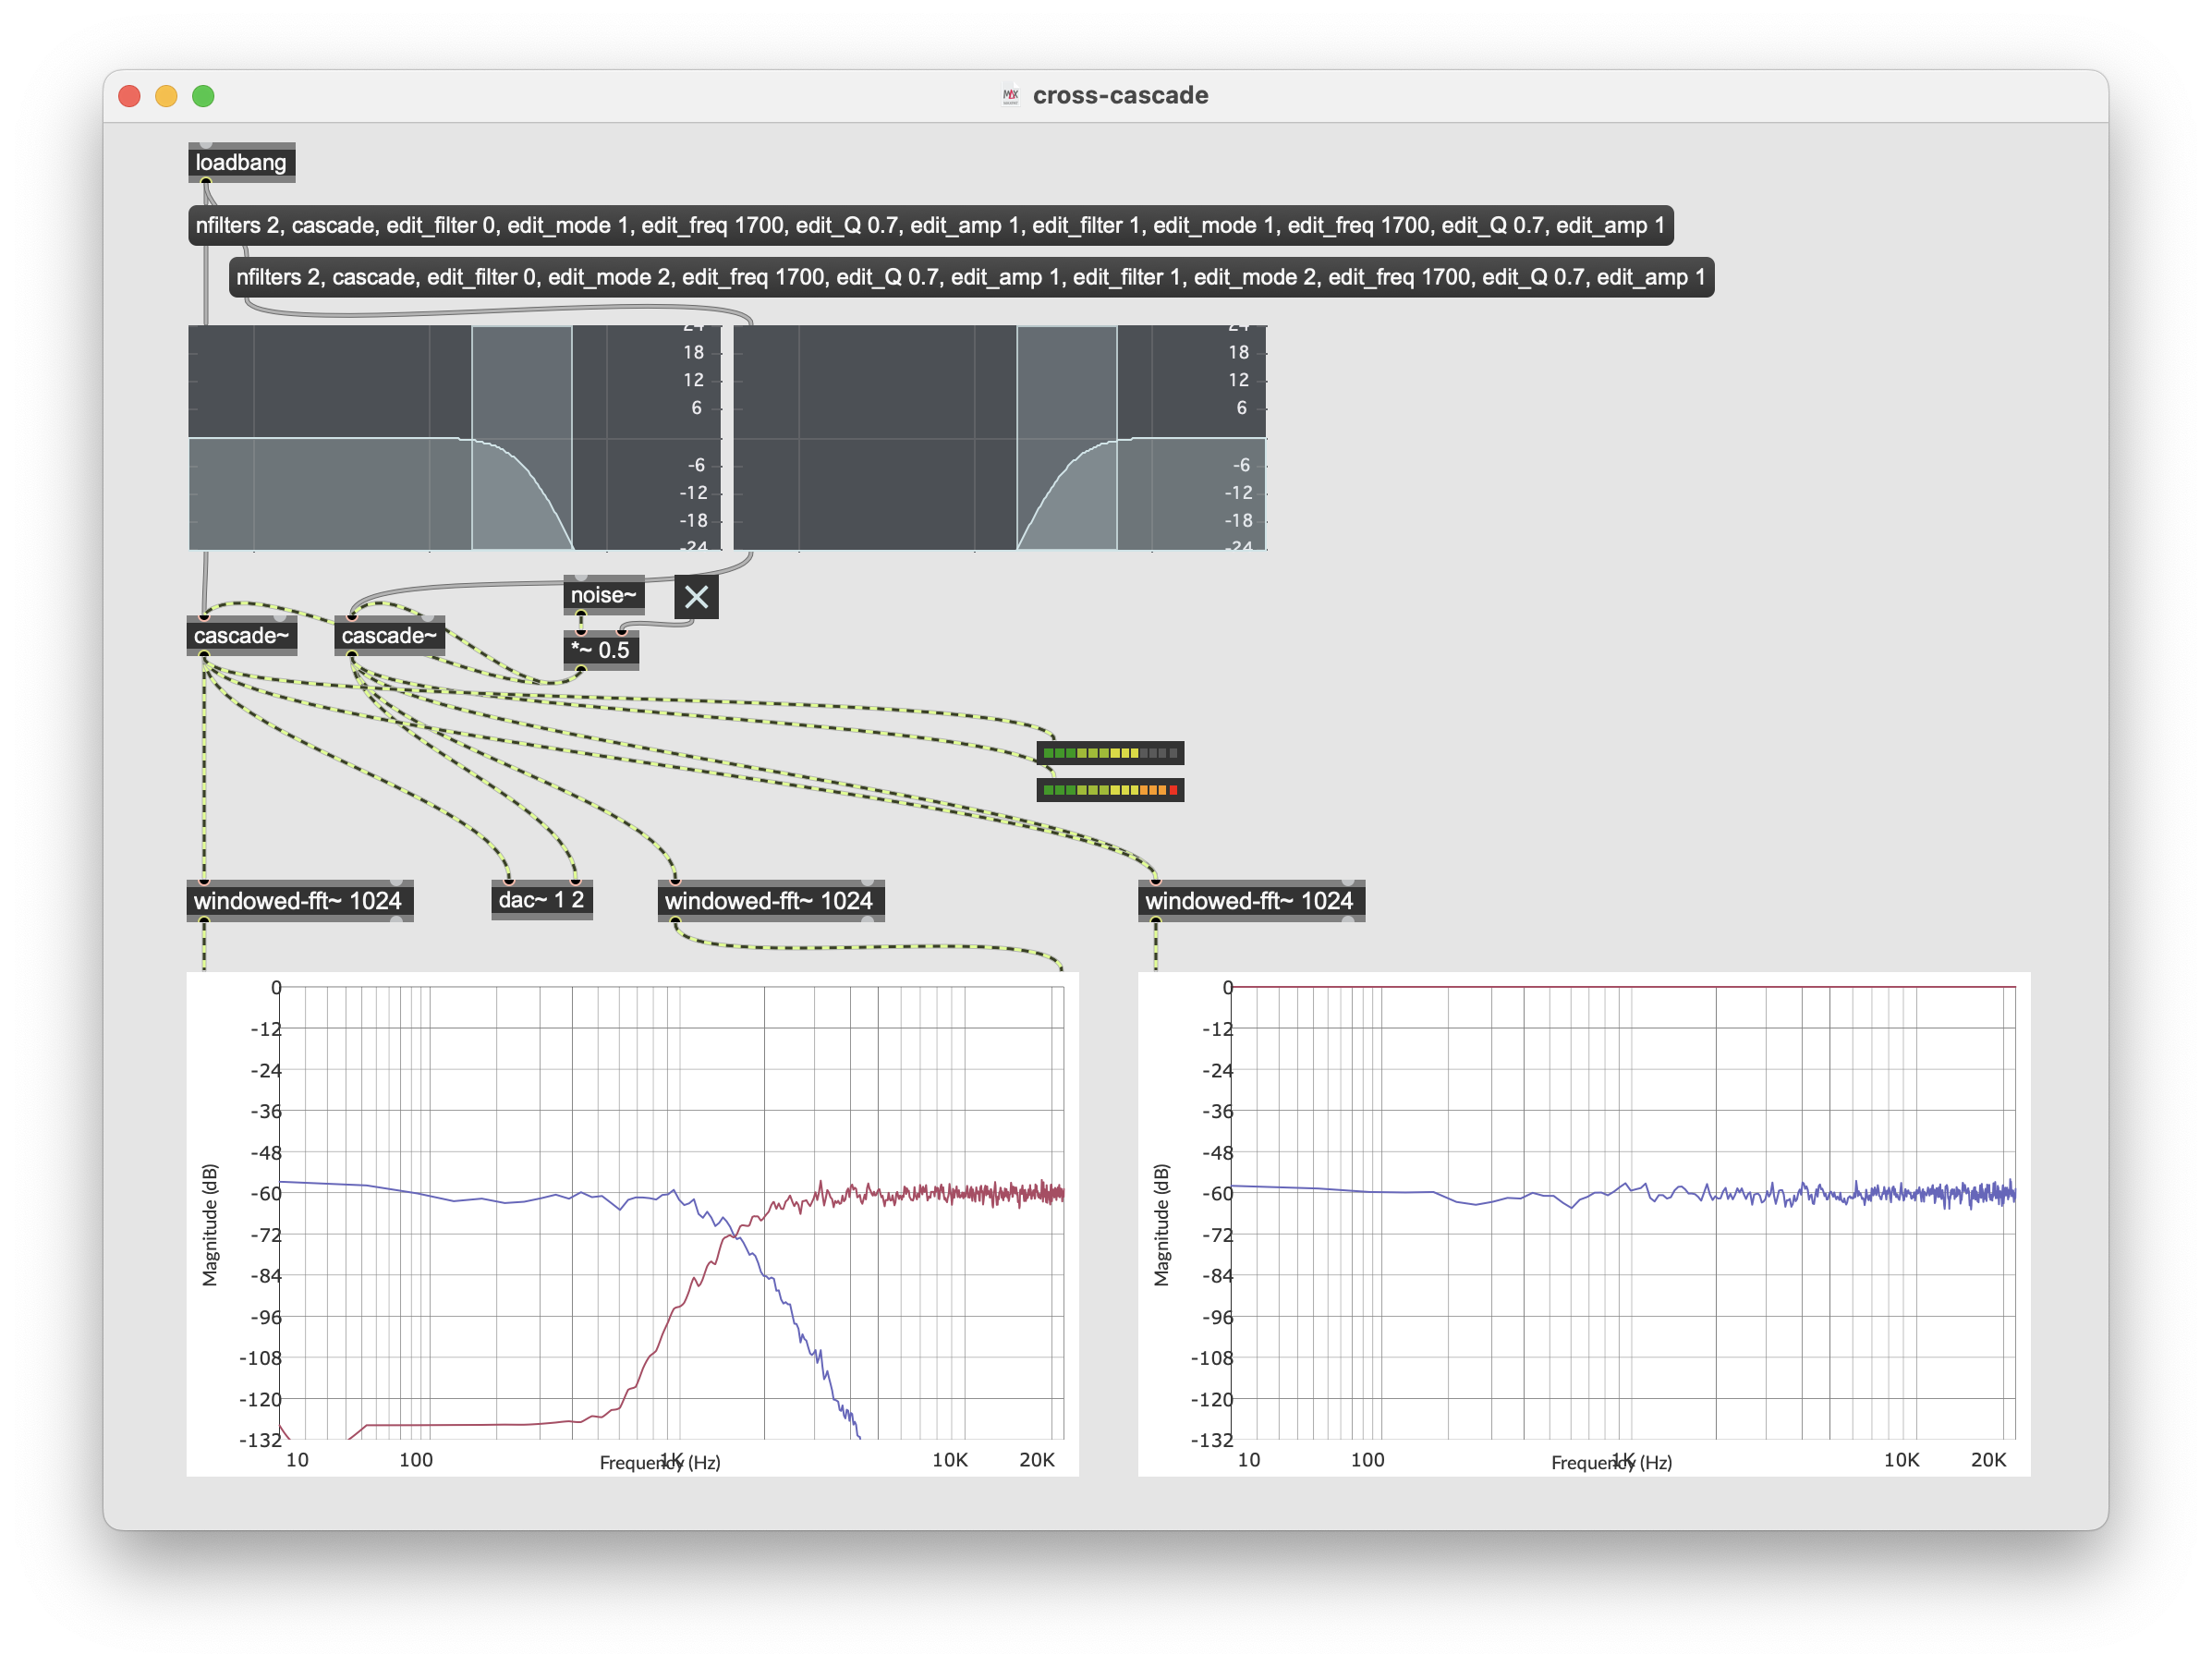Select the middle windowed-fft~ 1024 object
2212x1667 pixels.
(769, 901)
